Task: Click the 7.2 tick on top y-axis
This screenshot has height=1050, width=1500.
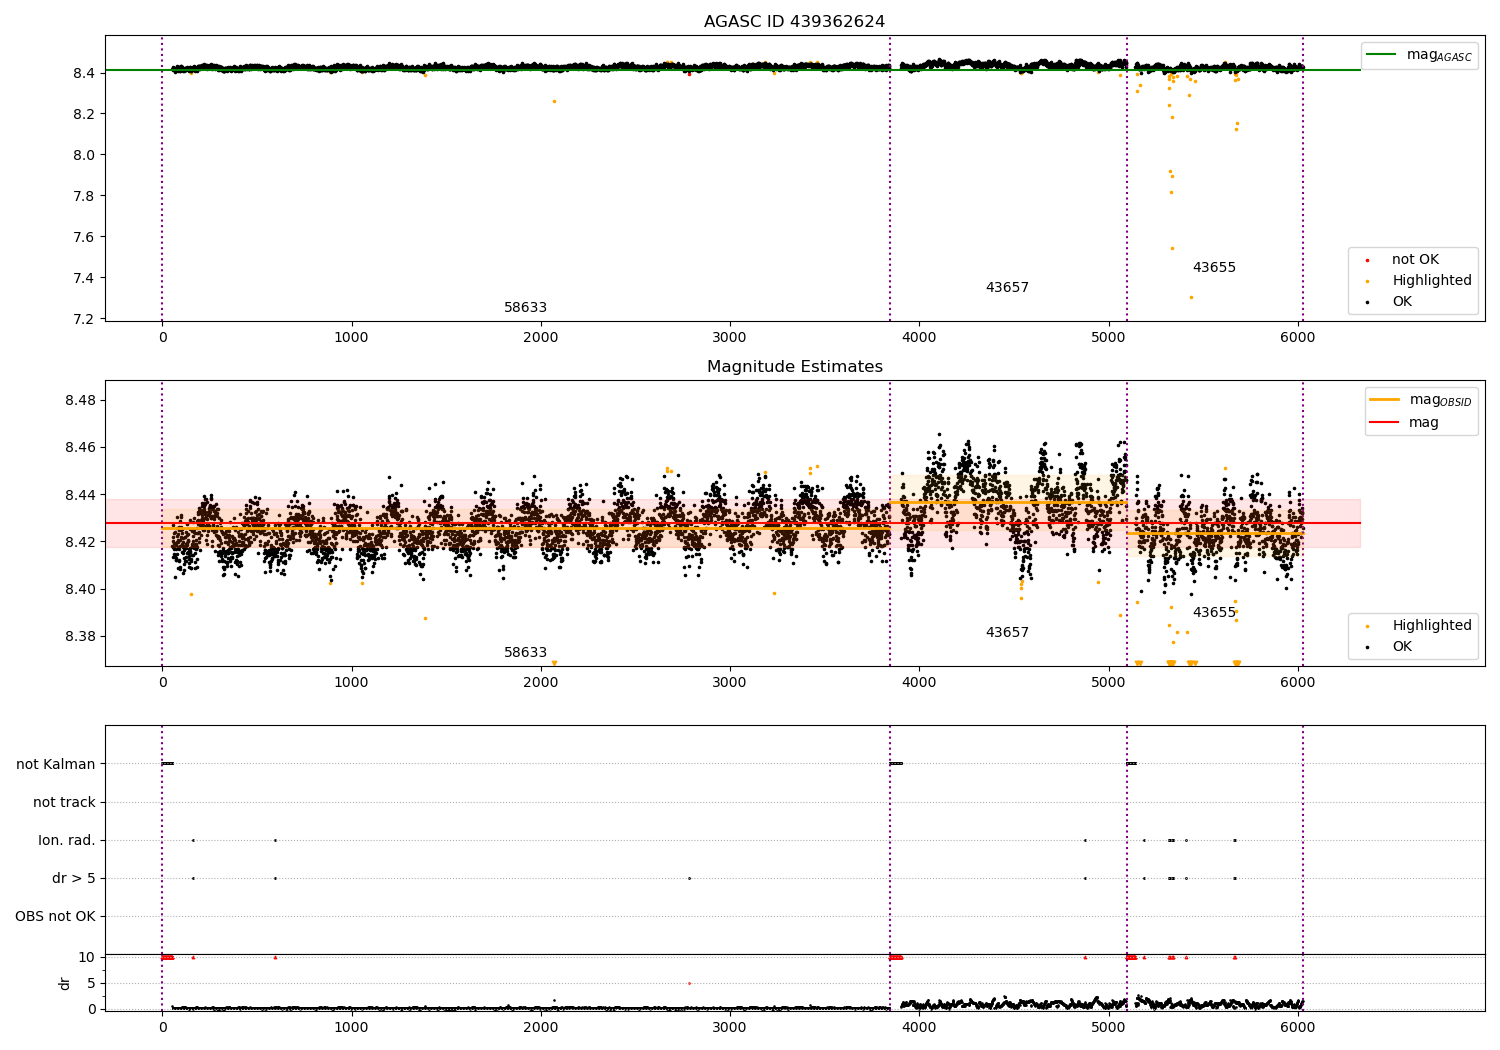Action: click(x=85, y=319)
